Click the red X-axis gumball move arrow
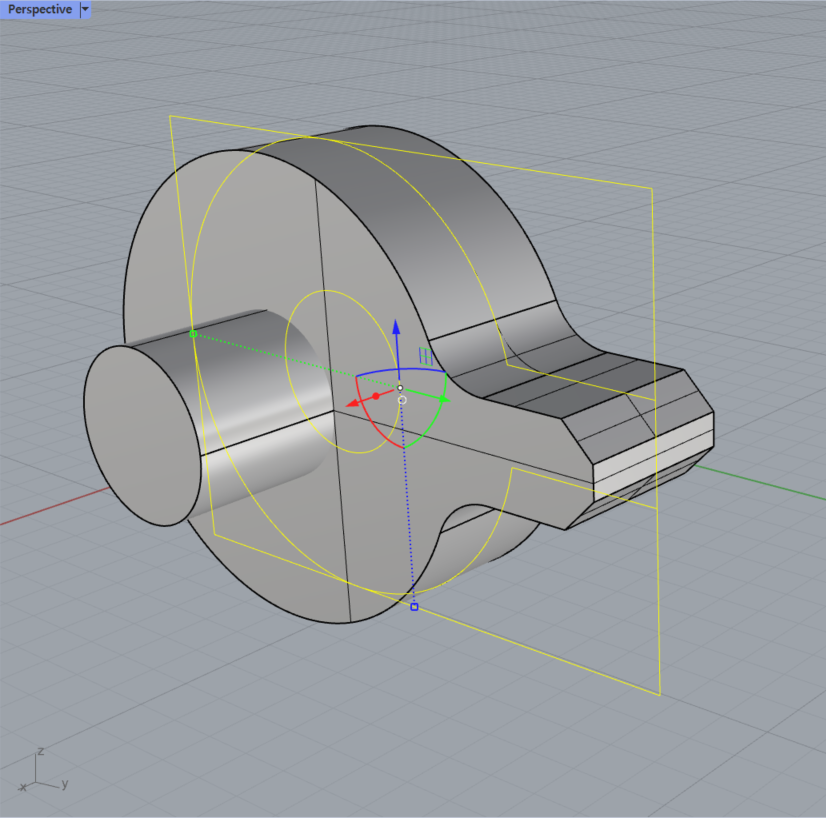The height and width of the screenshot is (818, 826). (353, 403)
